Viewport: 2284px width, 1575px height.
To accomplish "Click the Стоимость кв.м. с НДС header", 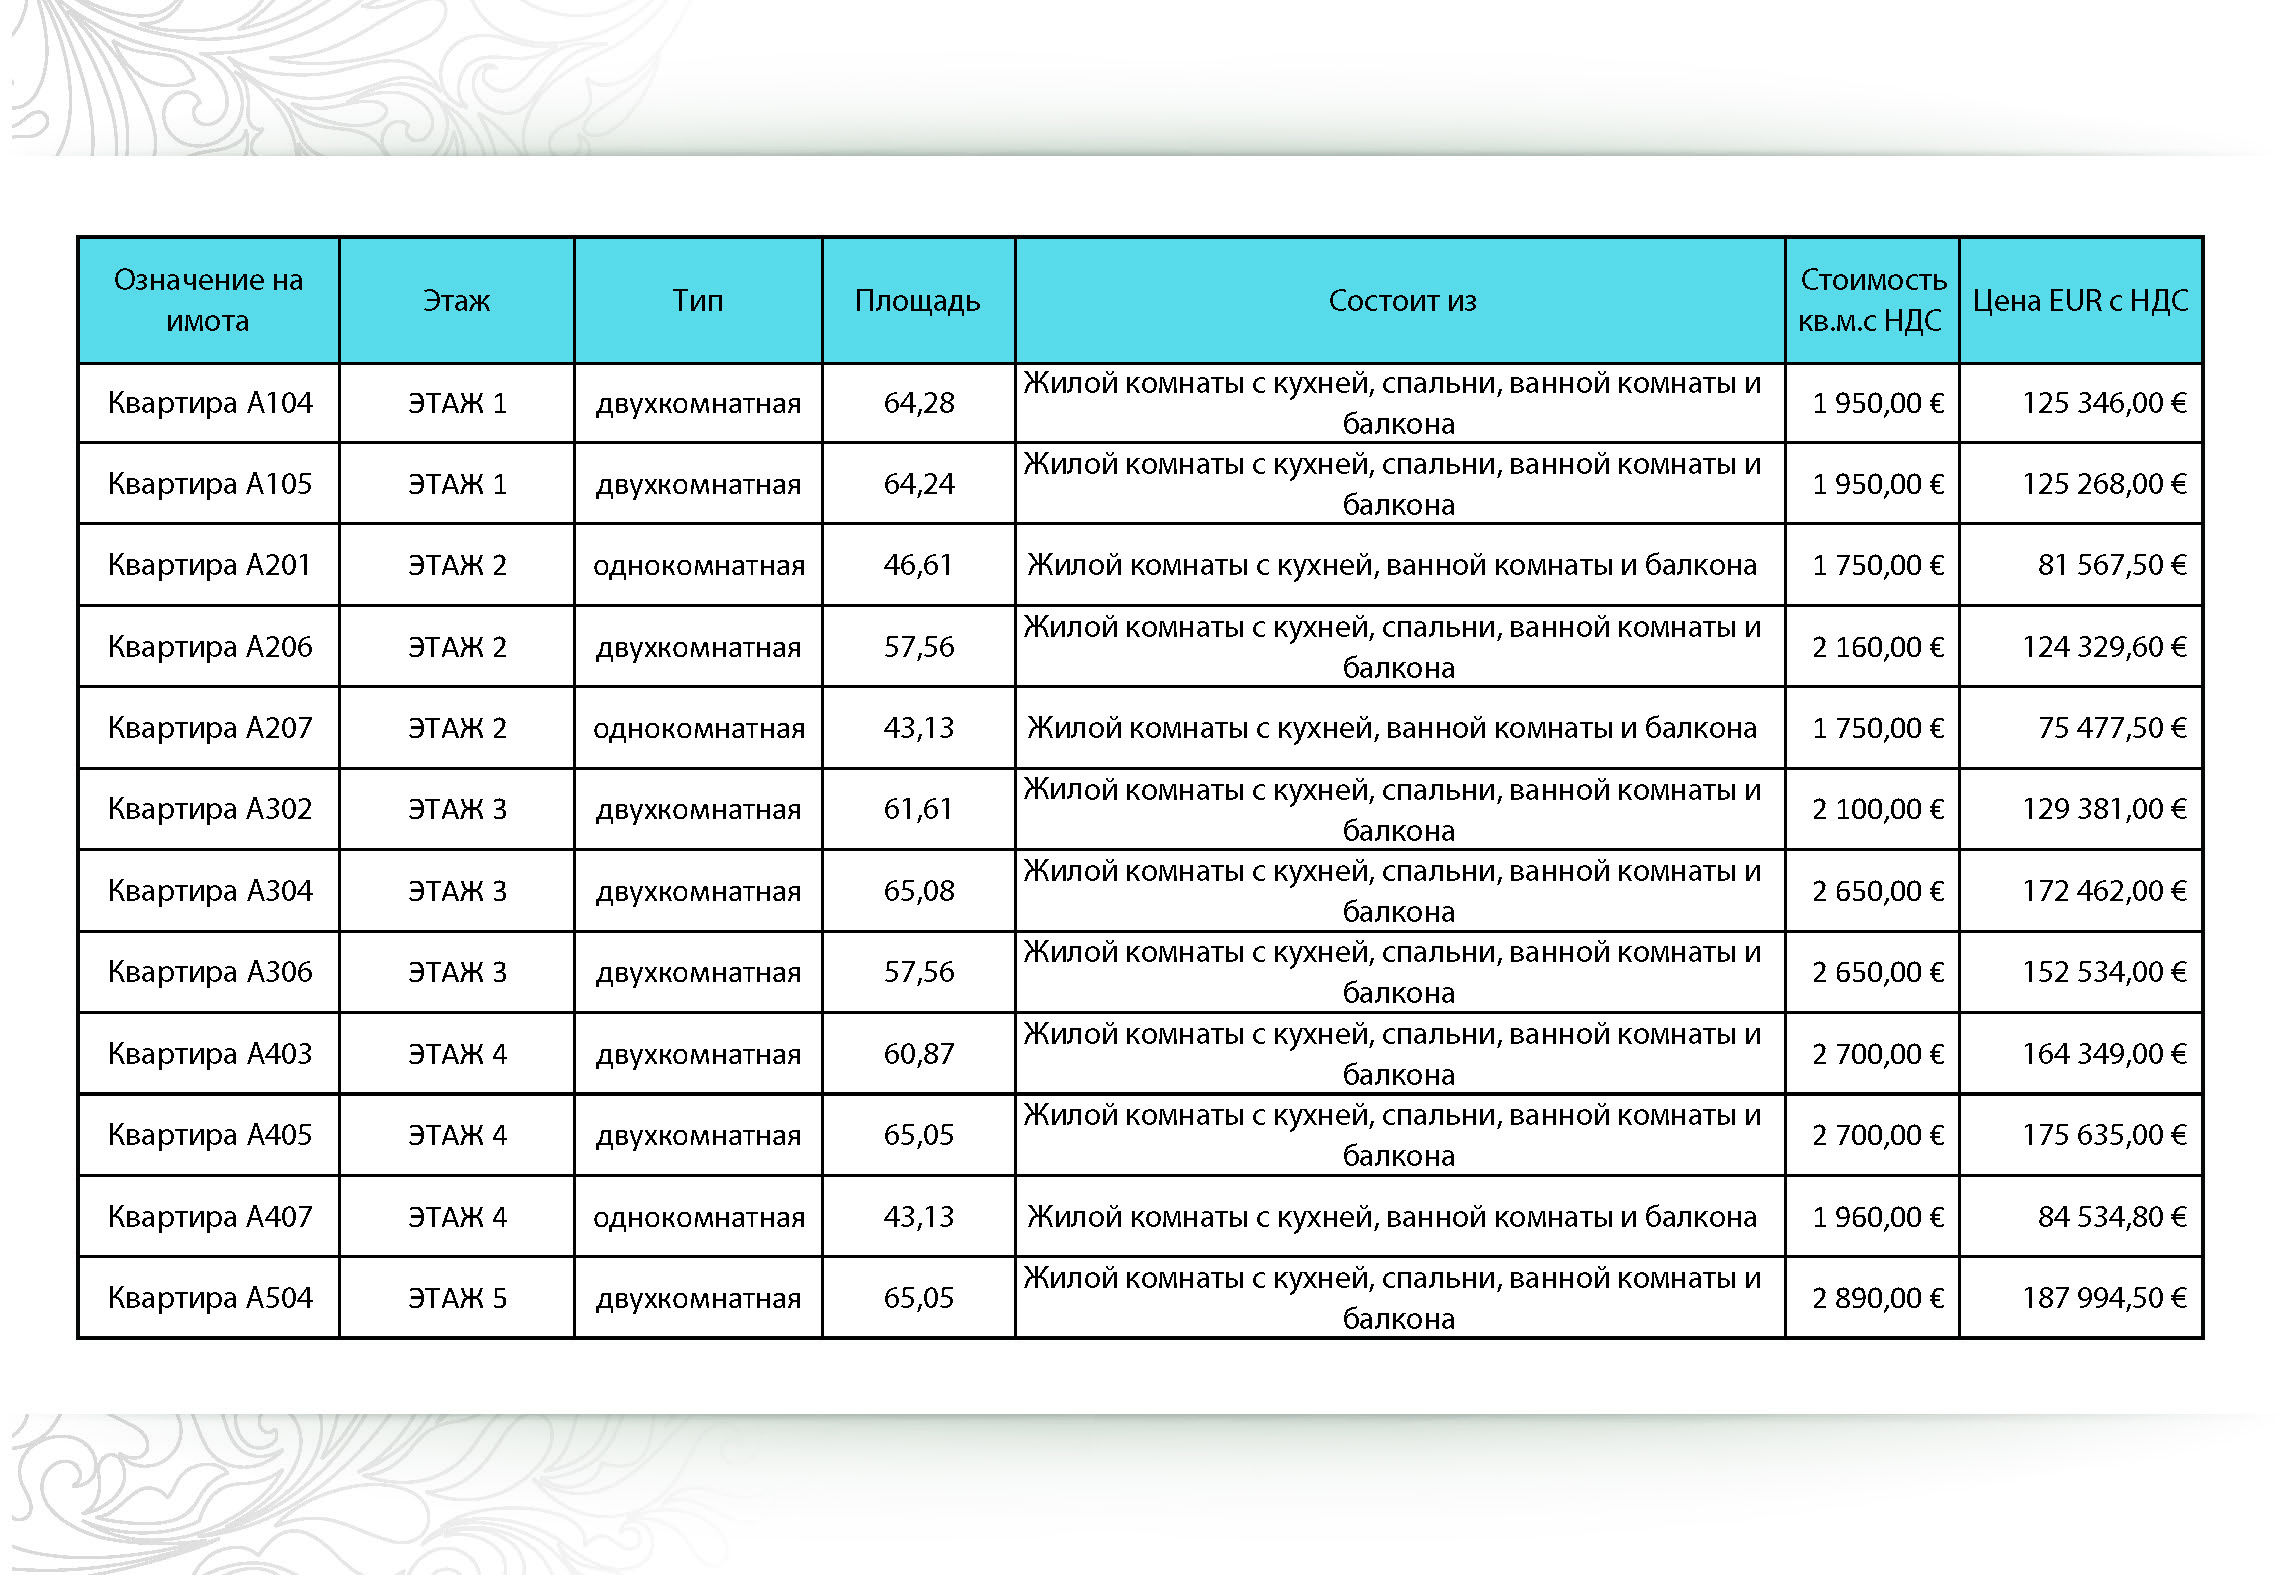I will (x=1871, y=300).
